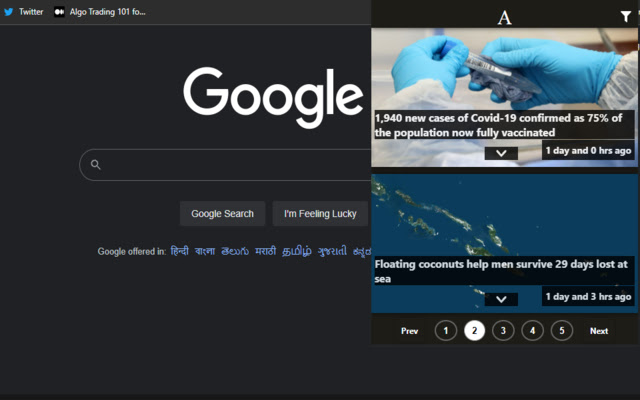Image resolution: width=640 pixels, height=400 pixels.
Task: Switch Google to Gujarati (ગુજરાતી)
Action: [332, 251]
